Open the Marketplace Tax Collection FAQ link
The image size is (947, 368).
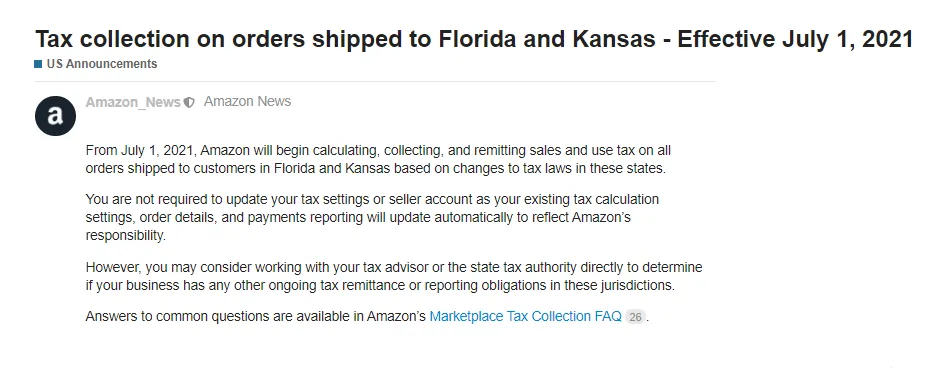(x=525, y=317)
